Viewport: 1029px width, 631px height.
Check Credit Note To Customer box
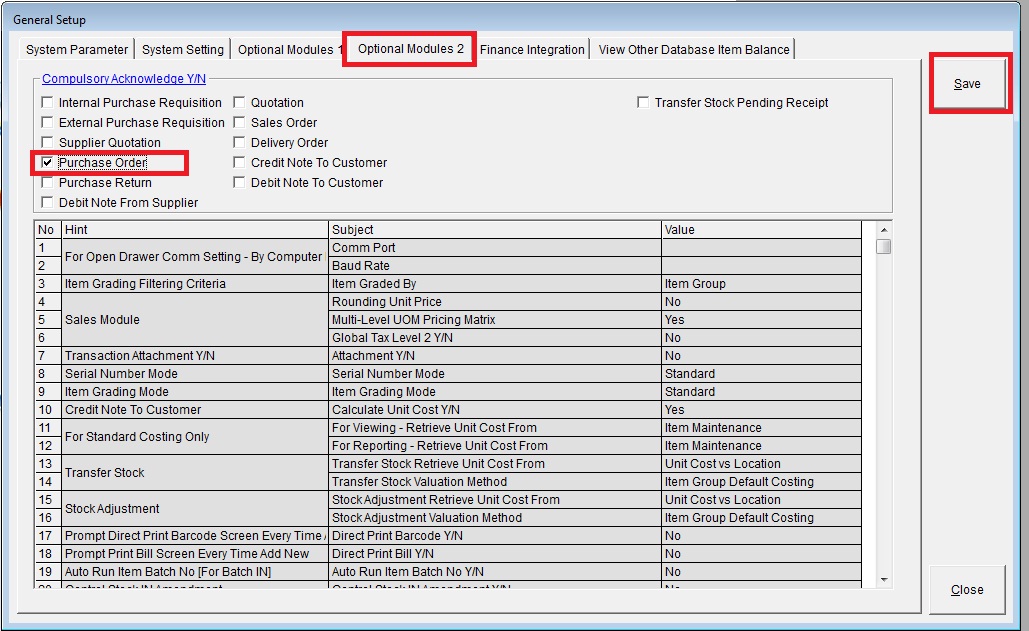coord(240,163)
